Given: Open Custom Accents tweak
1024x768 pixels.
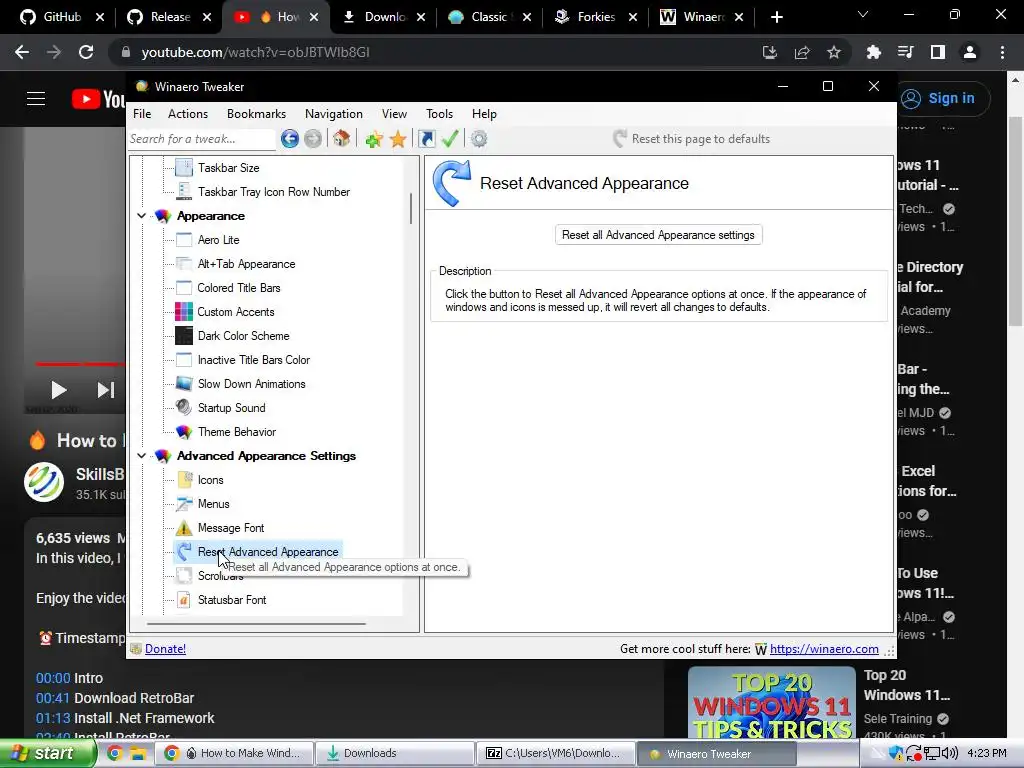Looking at the screenshot, I should coord(236,312).
